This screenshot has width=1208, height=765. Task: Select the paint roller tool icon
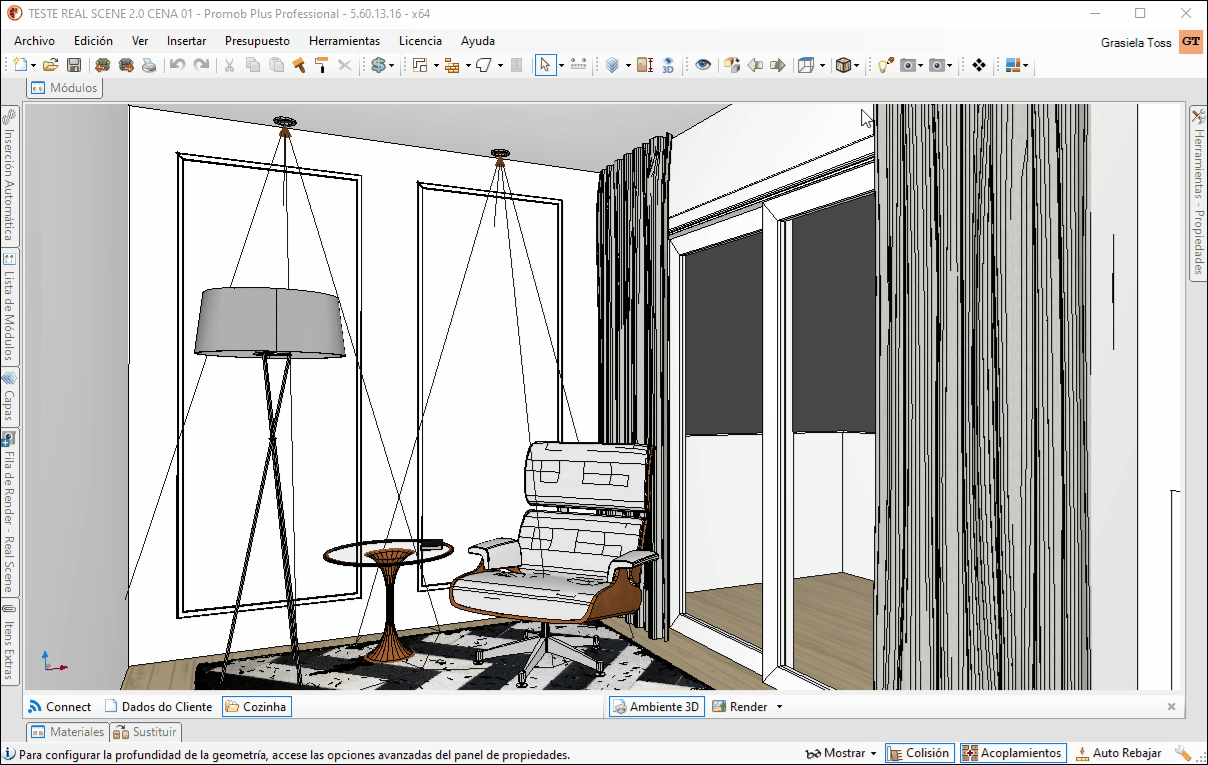(321, 65)
